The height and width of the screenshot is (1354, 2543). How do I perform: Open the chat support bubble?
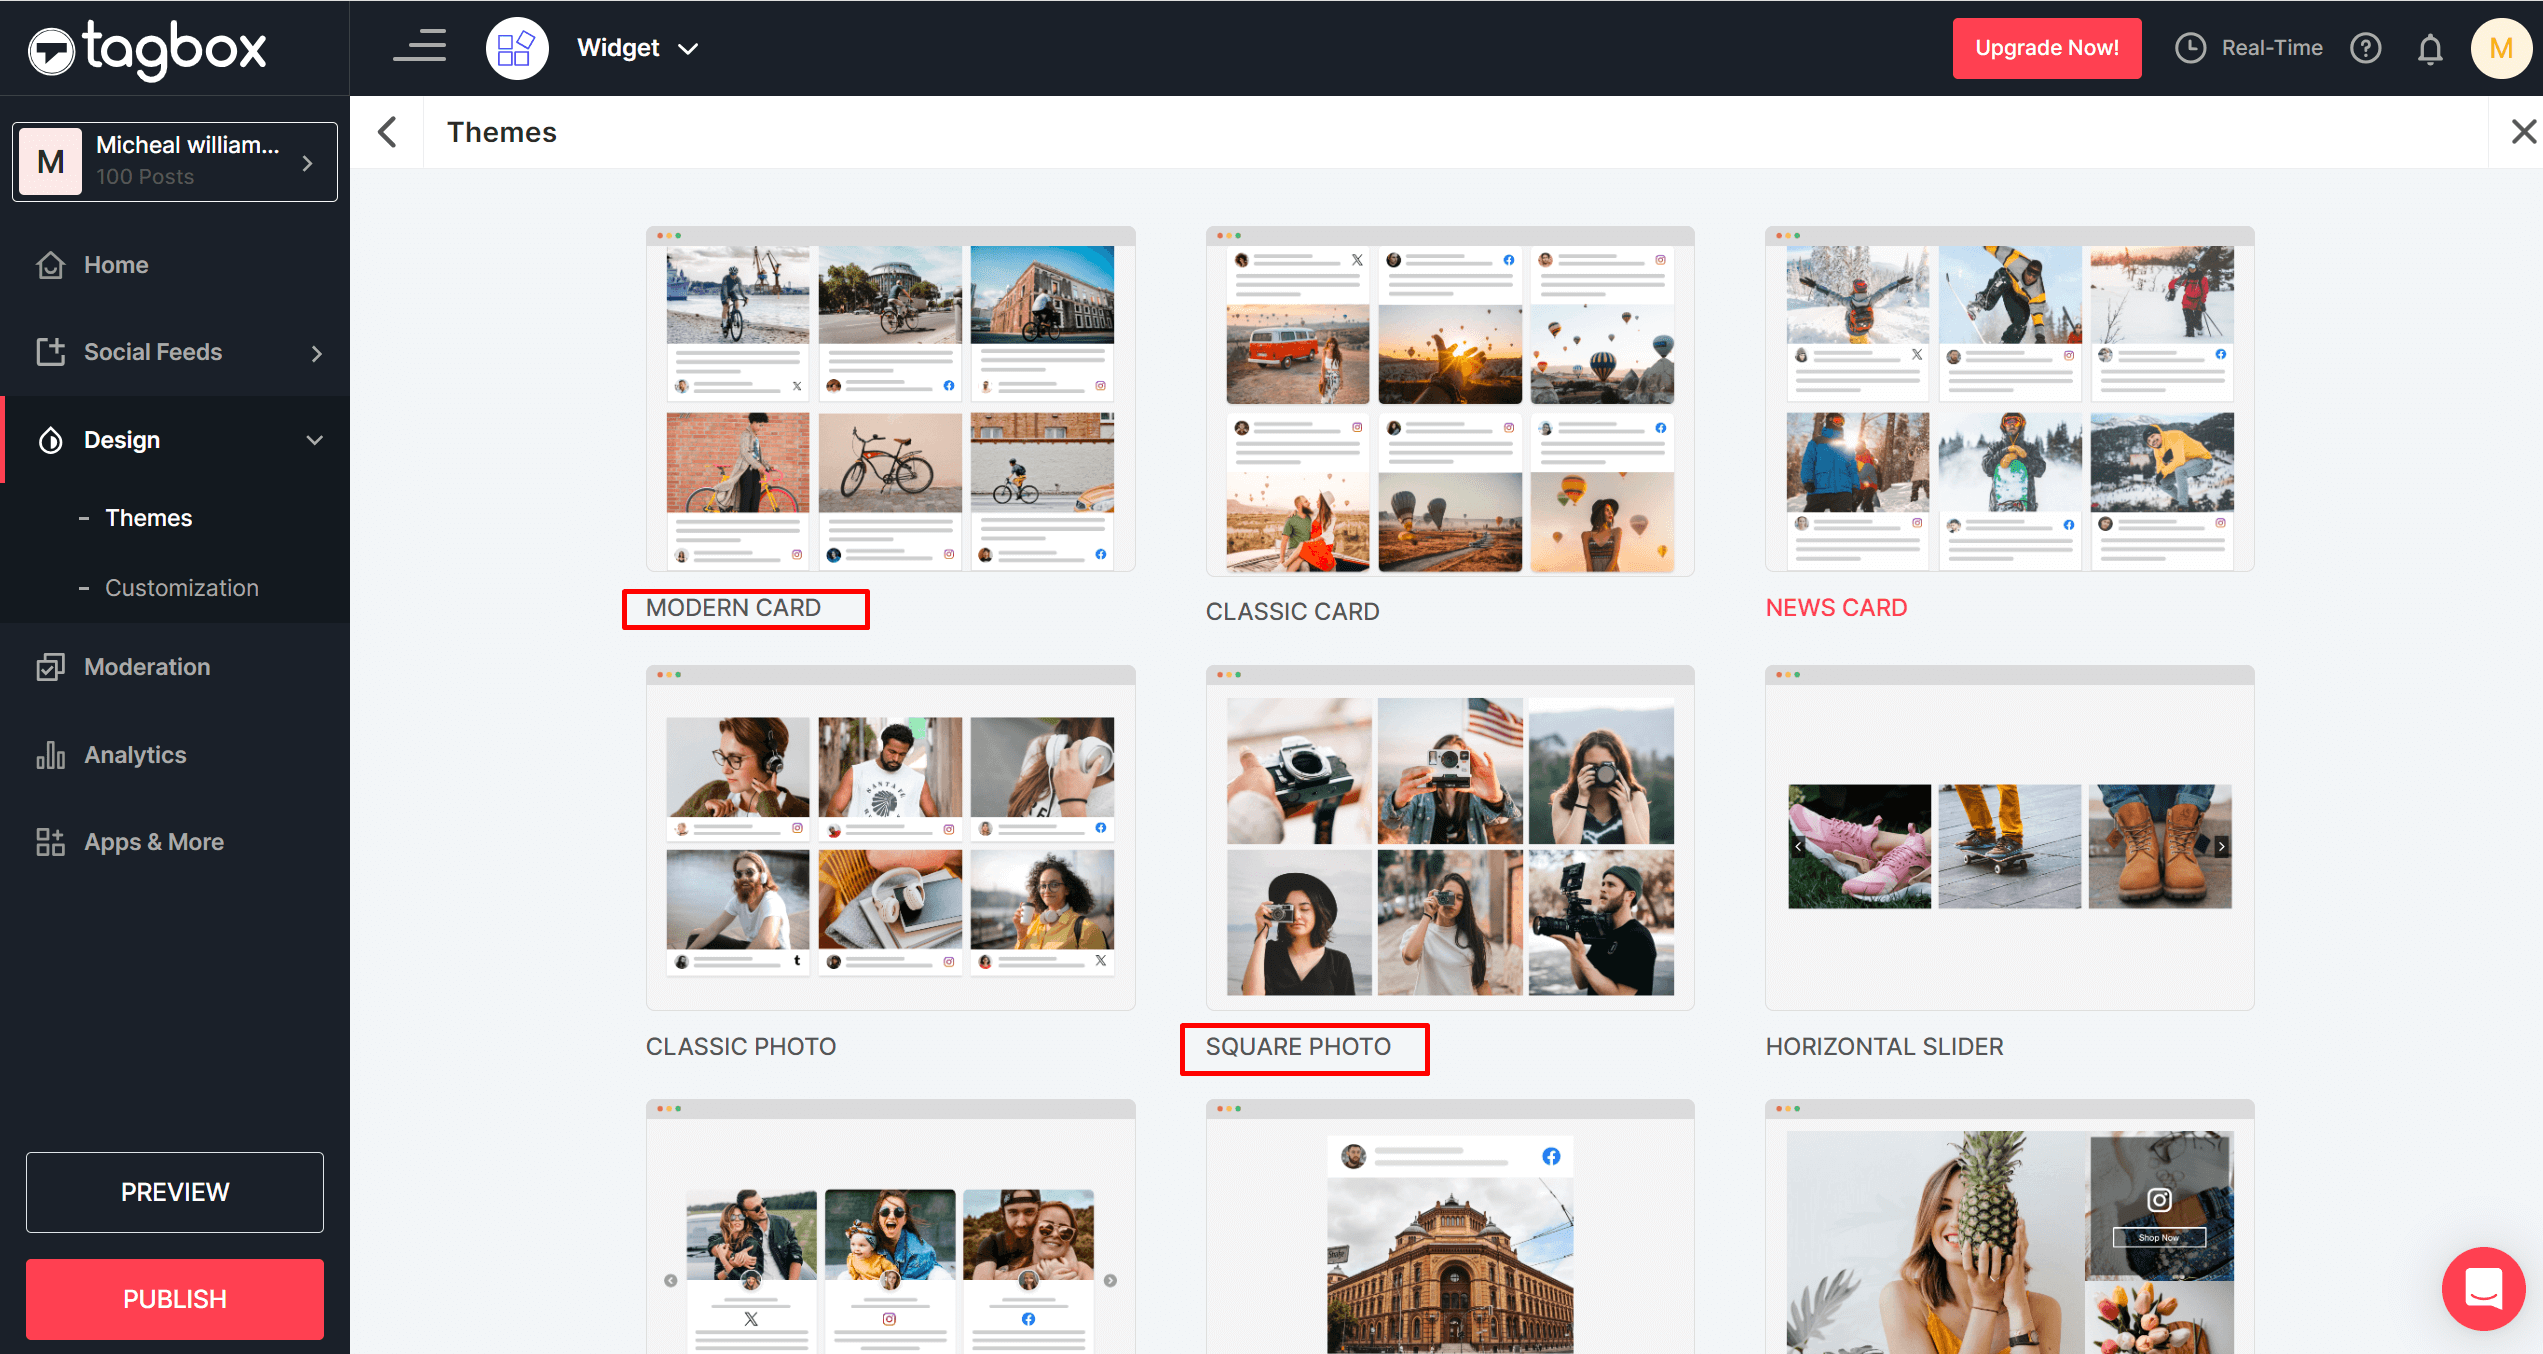(2483, 1289)
